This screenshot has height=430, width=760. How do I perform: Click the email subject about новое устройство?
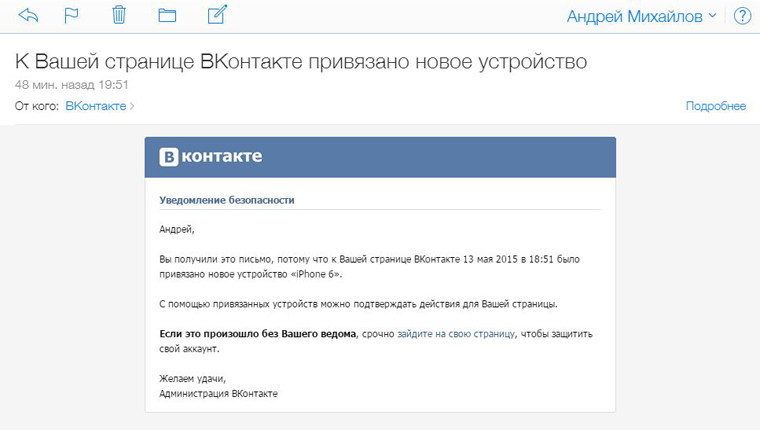(x=301, y=62)
